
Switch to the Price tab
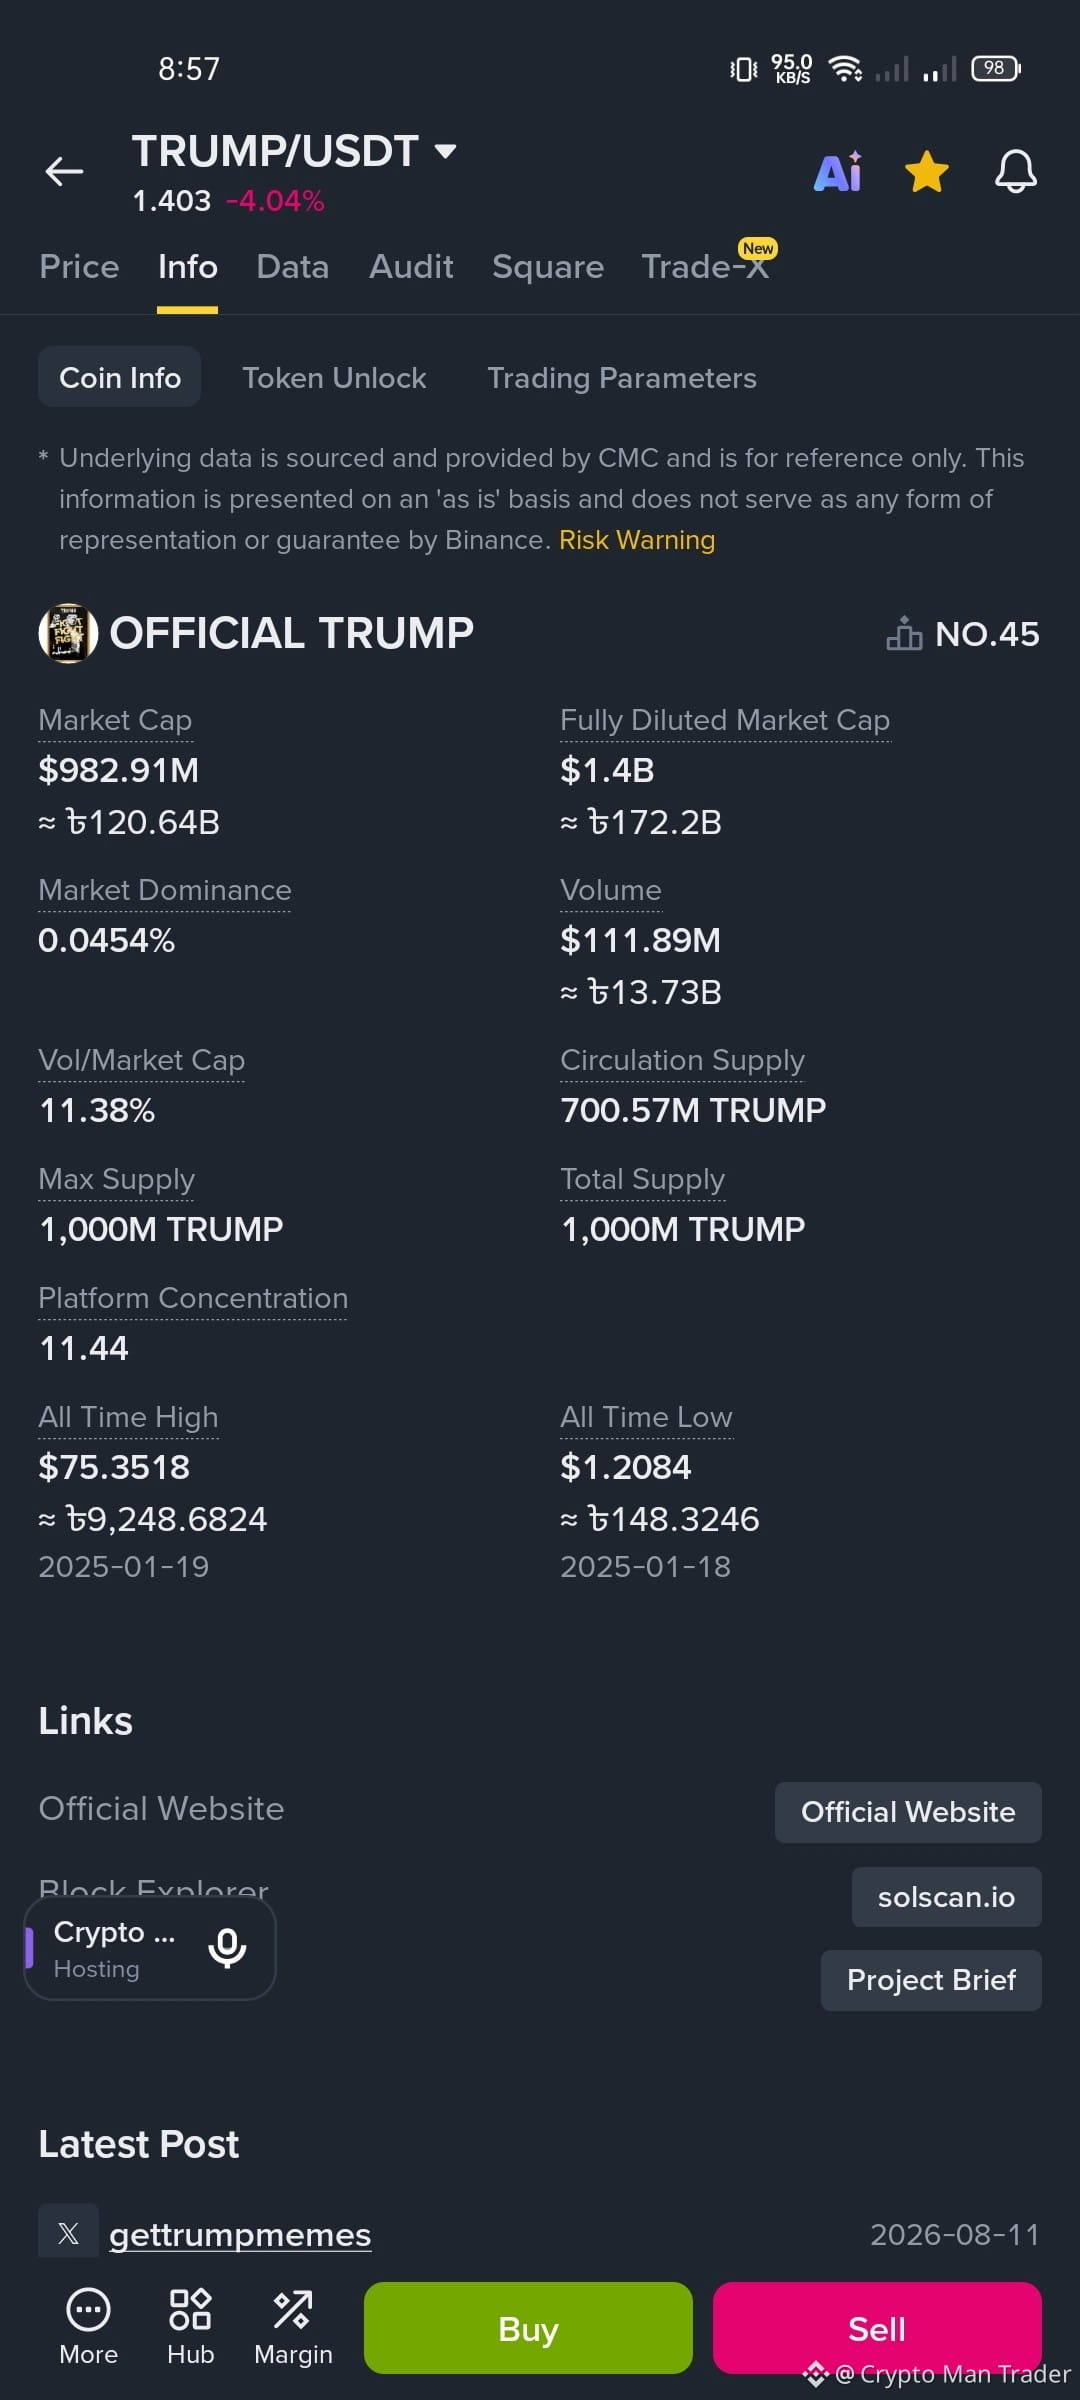[x=79, y=267]
